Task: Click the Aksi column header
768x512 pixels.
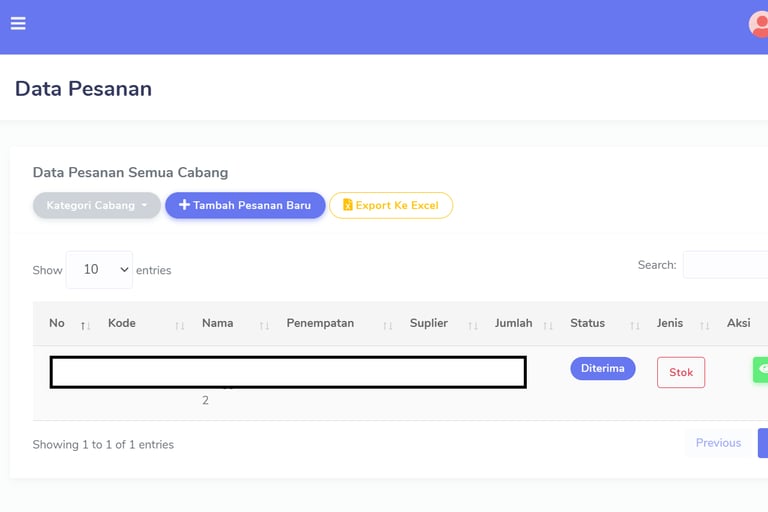Action: [x=739, y=323]
